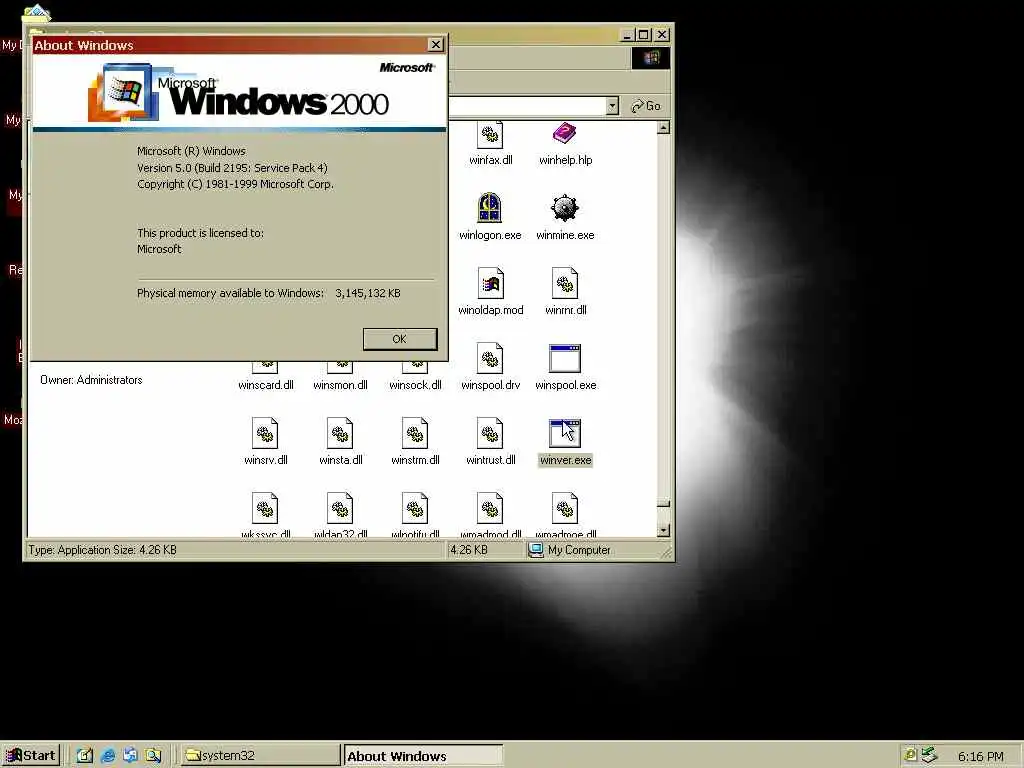Viewport: 1024px width, 768px height.
Task: Click the folder search Quick Launch icon
Action: click(153, 755)
